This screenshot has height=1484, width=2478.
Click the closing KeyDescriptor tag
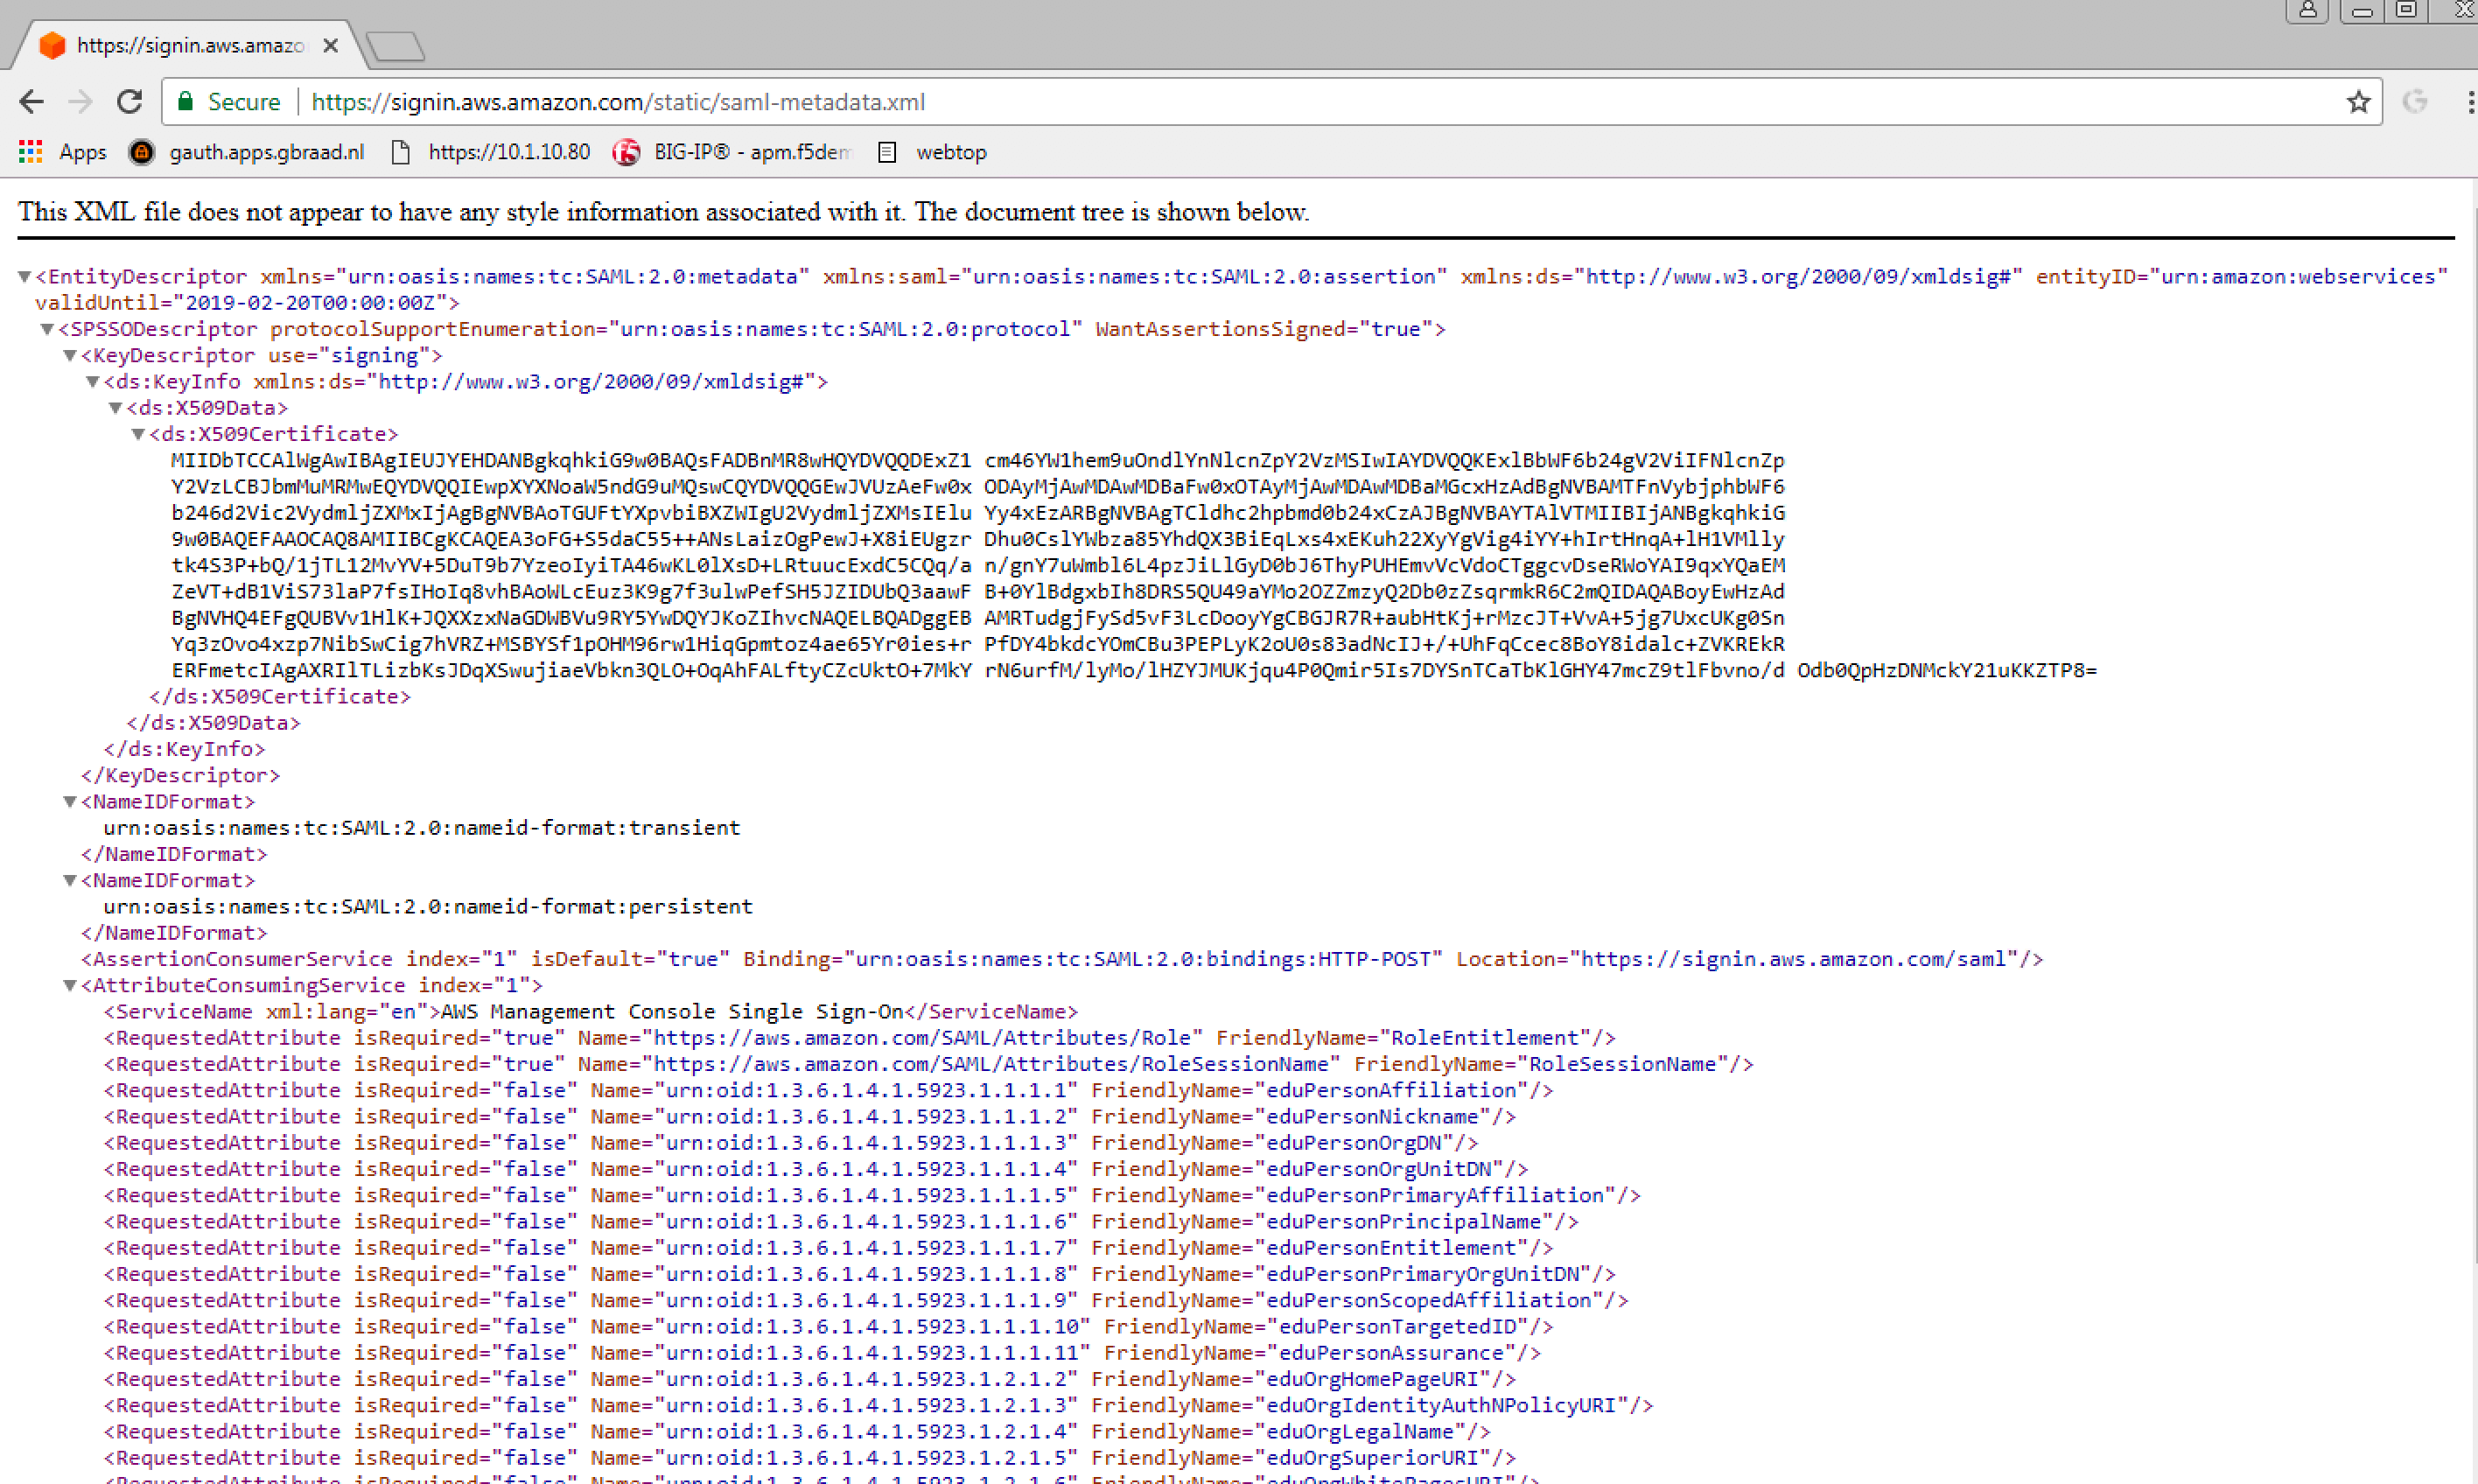pyautogui.click(x=180, y=776)
